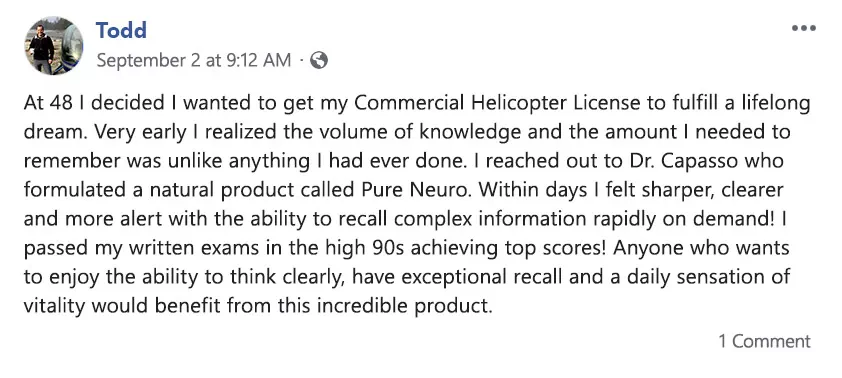
Task: Open Todd's circular profile photo
Action: point(54,45)
